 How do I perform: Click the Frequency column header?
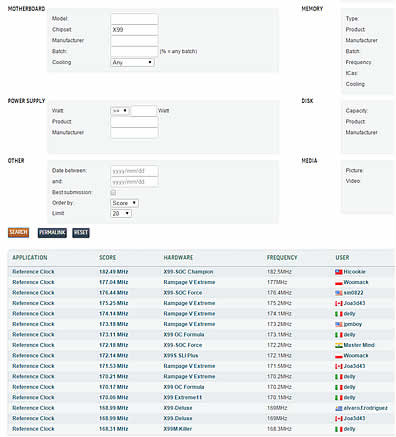pos(282,258)
